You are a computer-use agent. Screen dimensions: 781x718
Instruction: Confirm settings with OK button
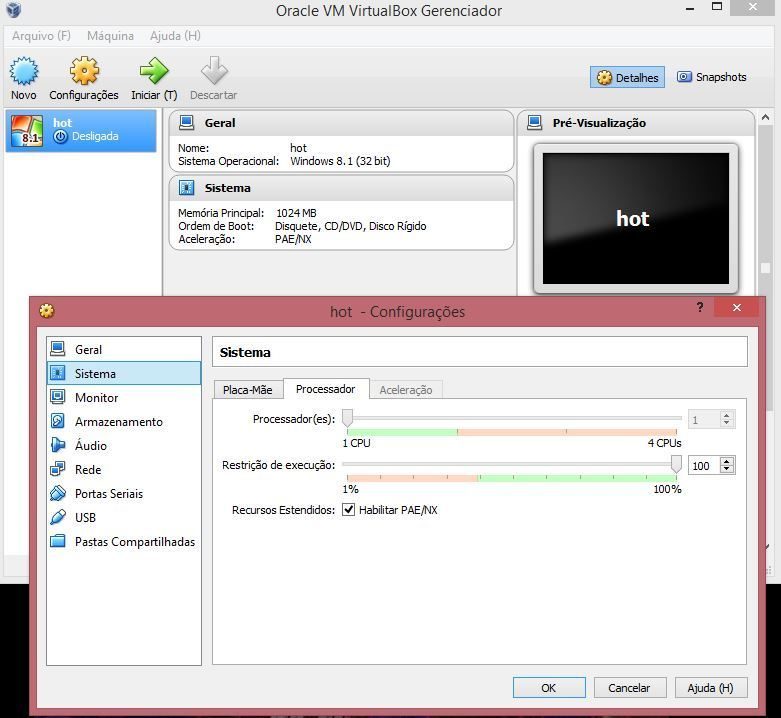(x=549, y=688)
